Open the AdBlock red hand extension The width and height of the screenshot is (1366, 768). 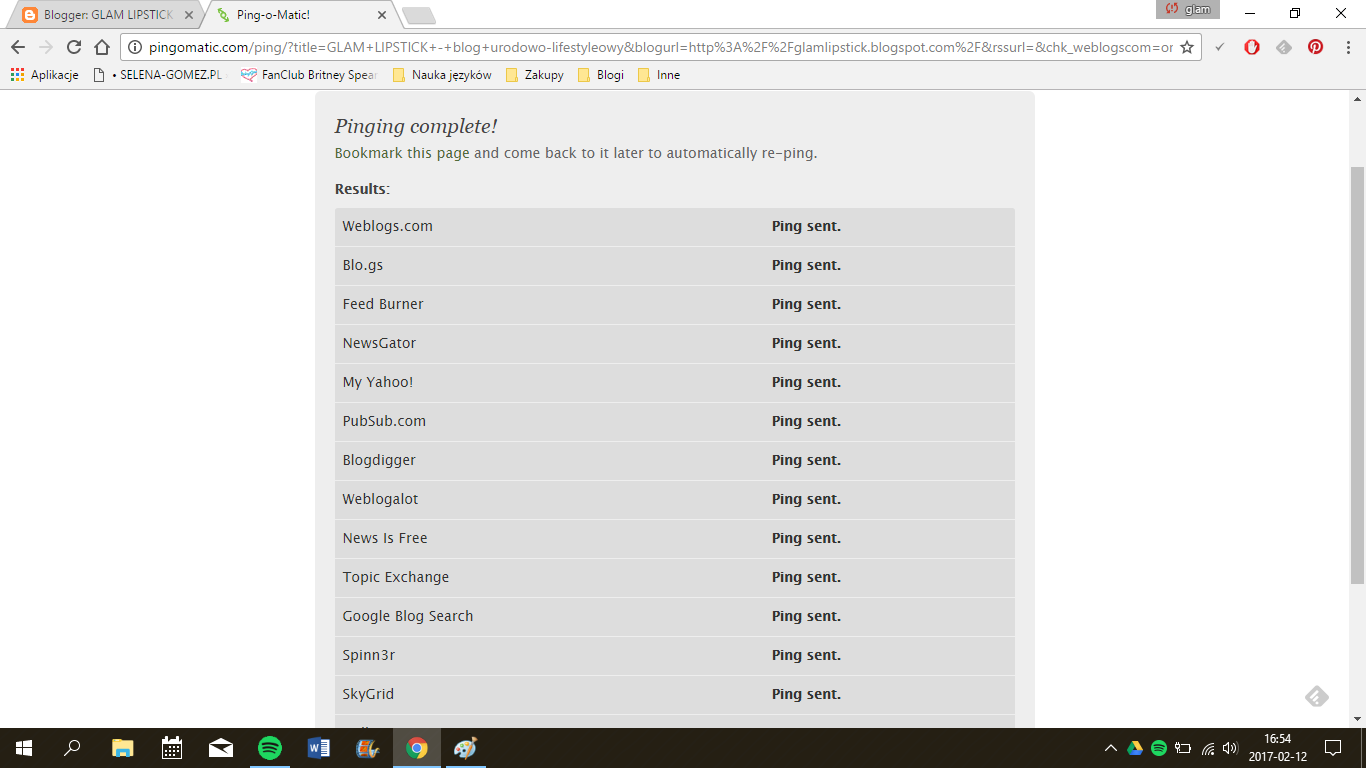1252,47
